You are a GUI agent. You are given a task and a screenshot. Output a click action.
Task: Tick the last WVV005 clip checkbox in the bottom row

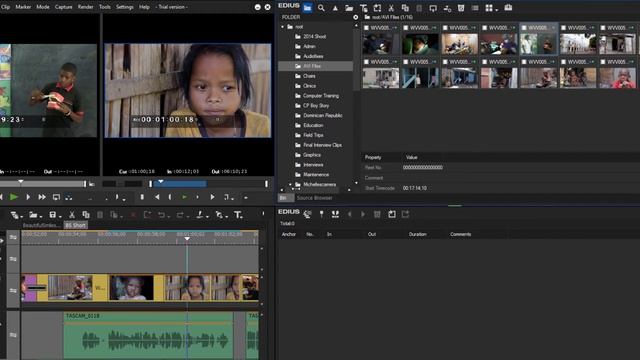click(x=603, y=62)
